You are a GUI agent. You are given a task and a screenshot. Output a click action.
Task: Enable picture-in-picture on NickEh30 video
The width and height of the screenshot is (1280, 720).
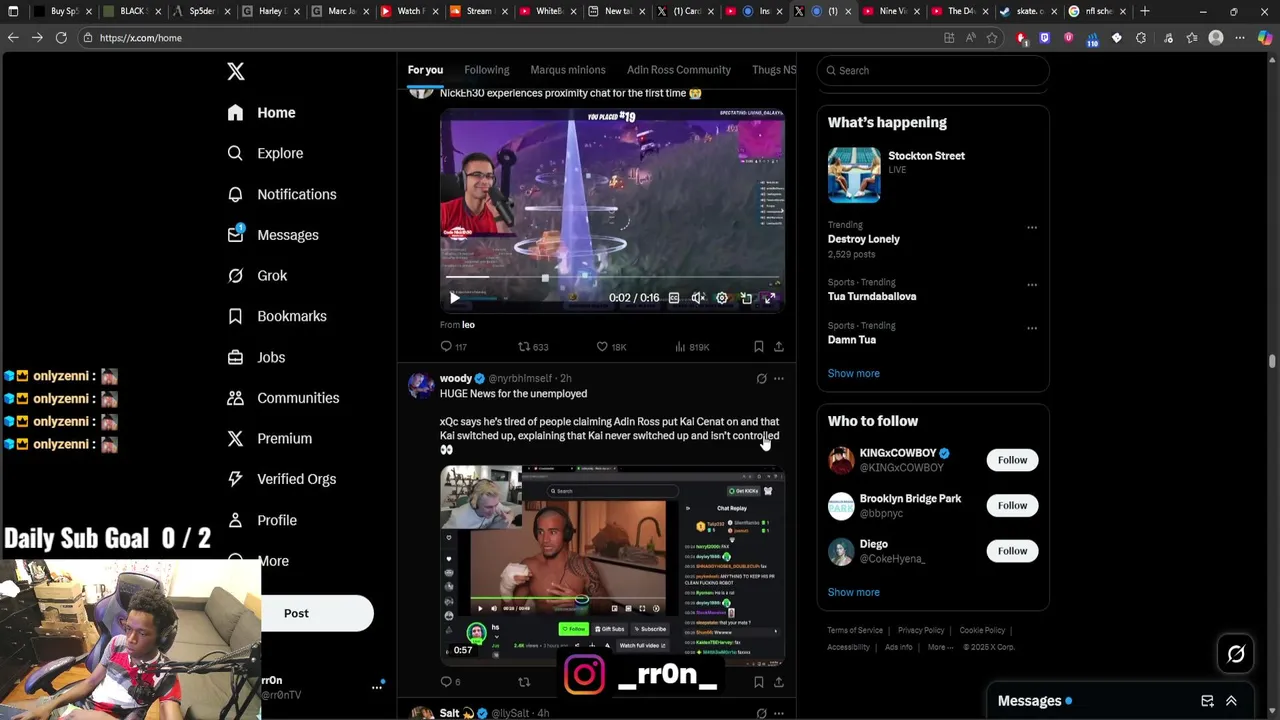(x=746, y=298)
